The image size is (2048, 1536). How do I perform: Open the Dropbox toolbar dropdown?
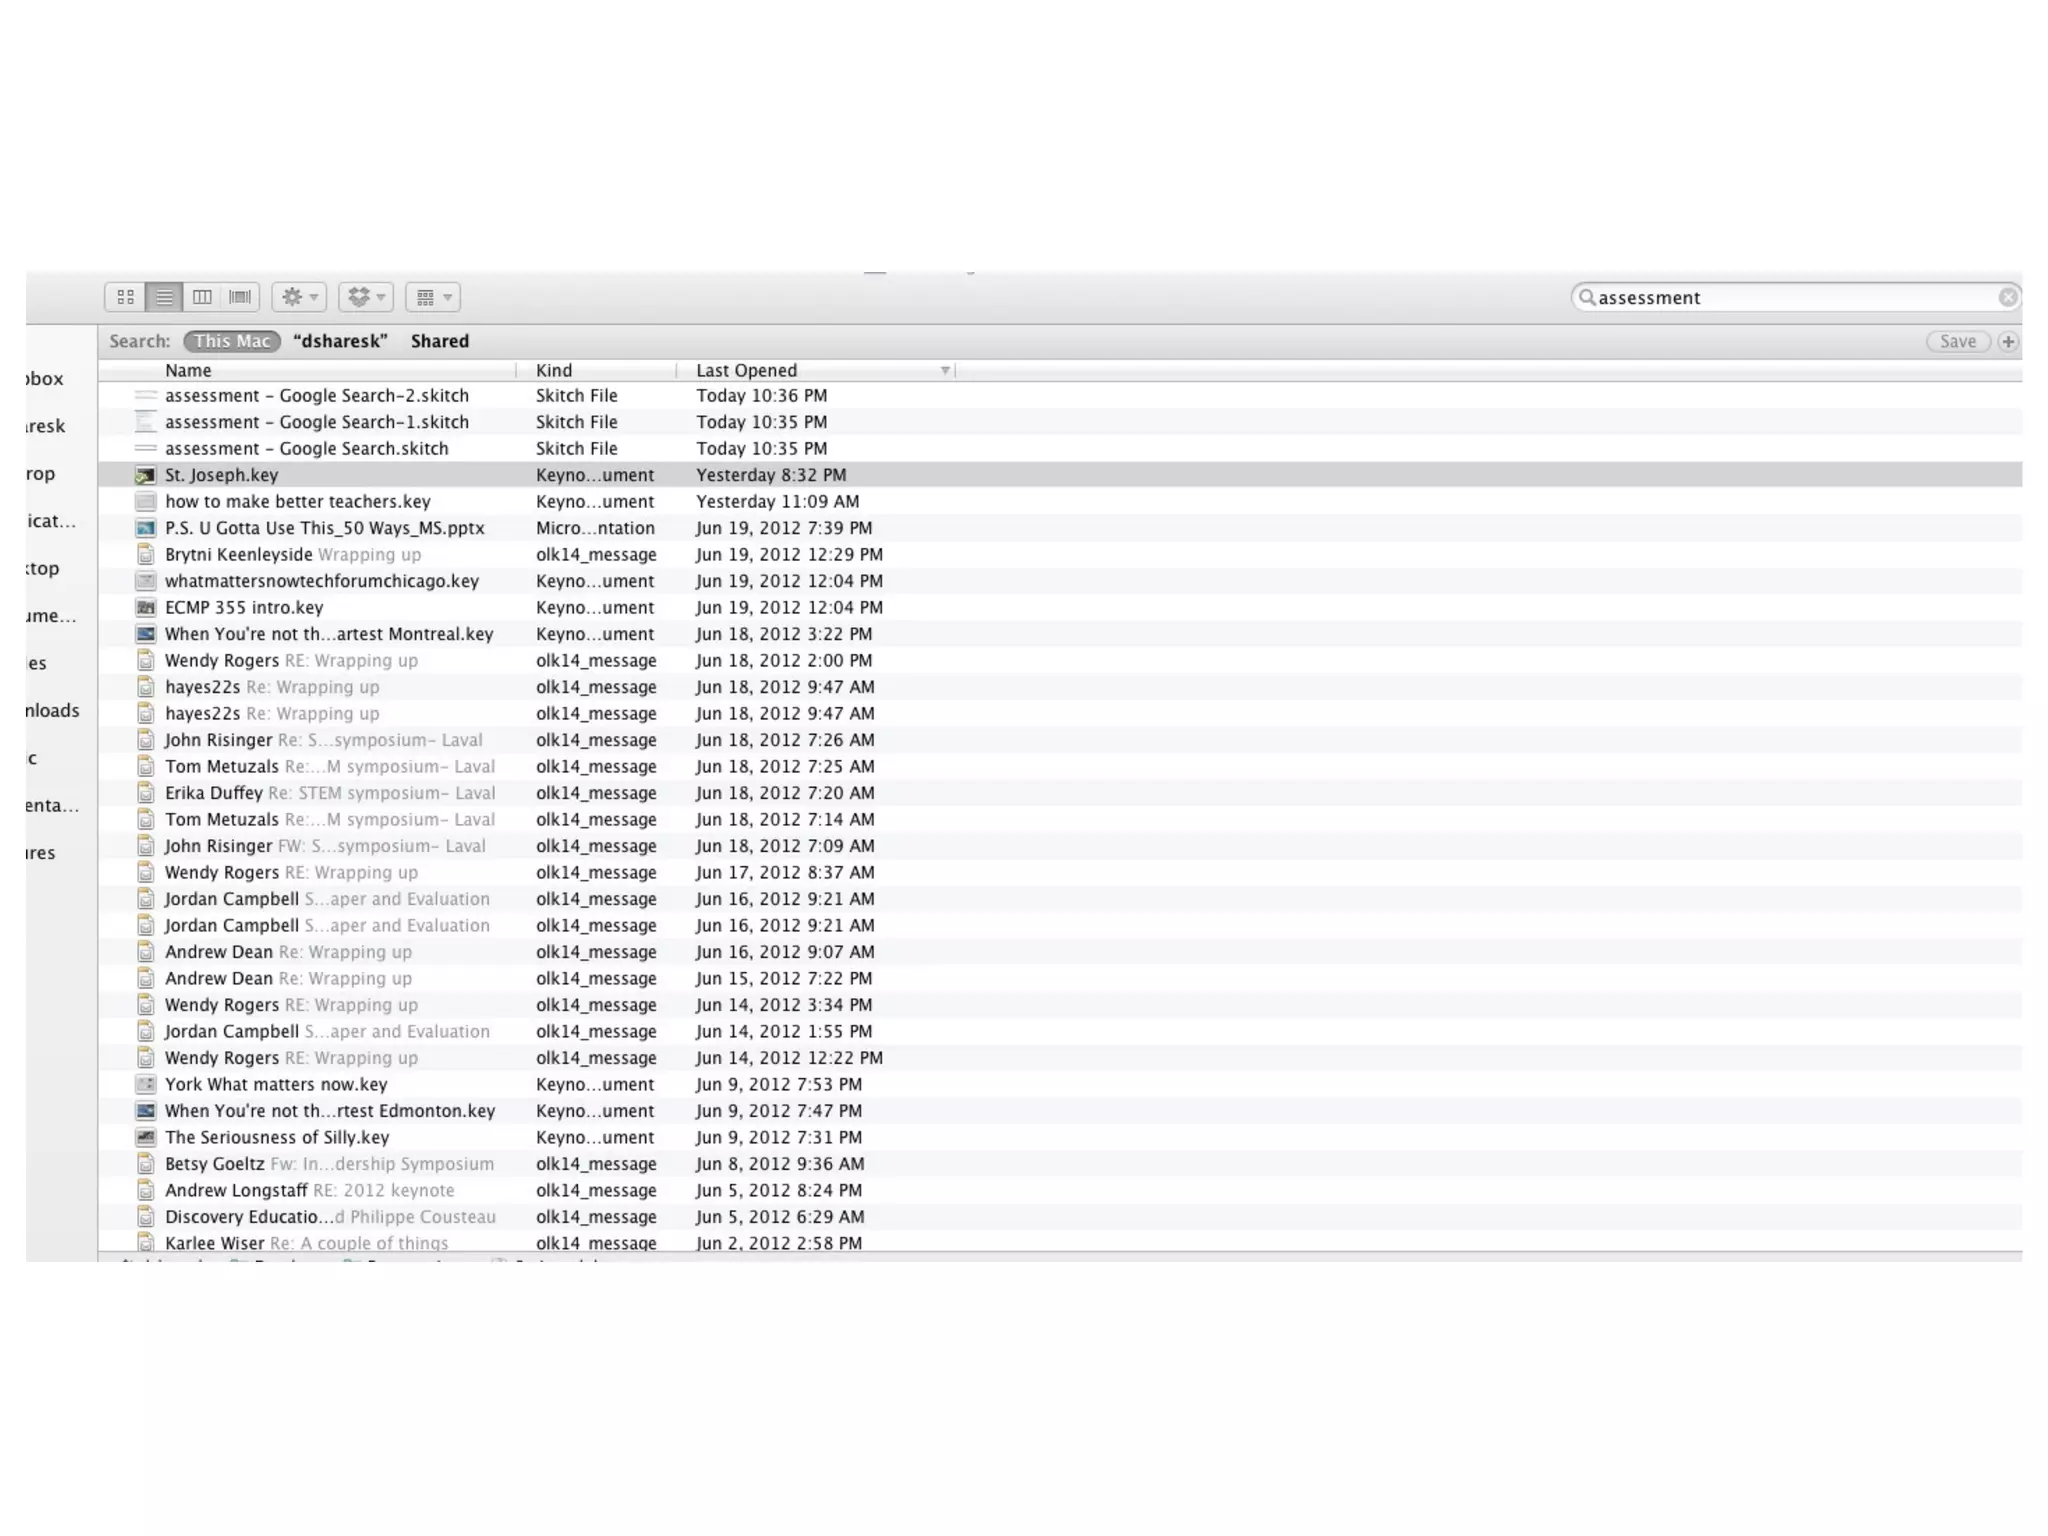365,297
